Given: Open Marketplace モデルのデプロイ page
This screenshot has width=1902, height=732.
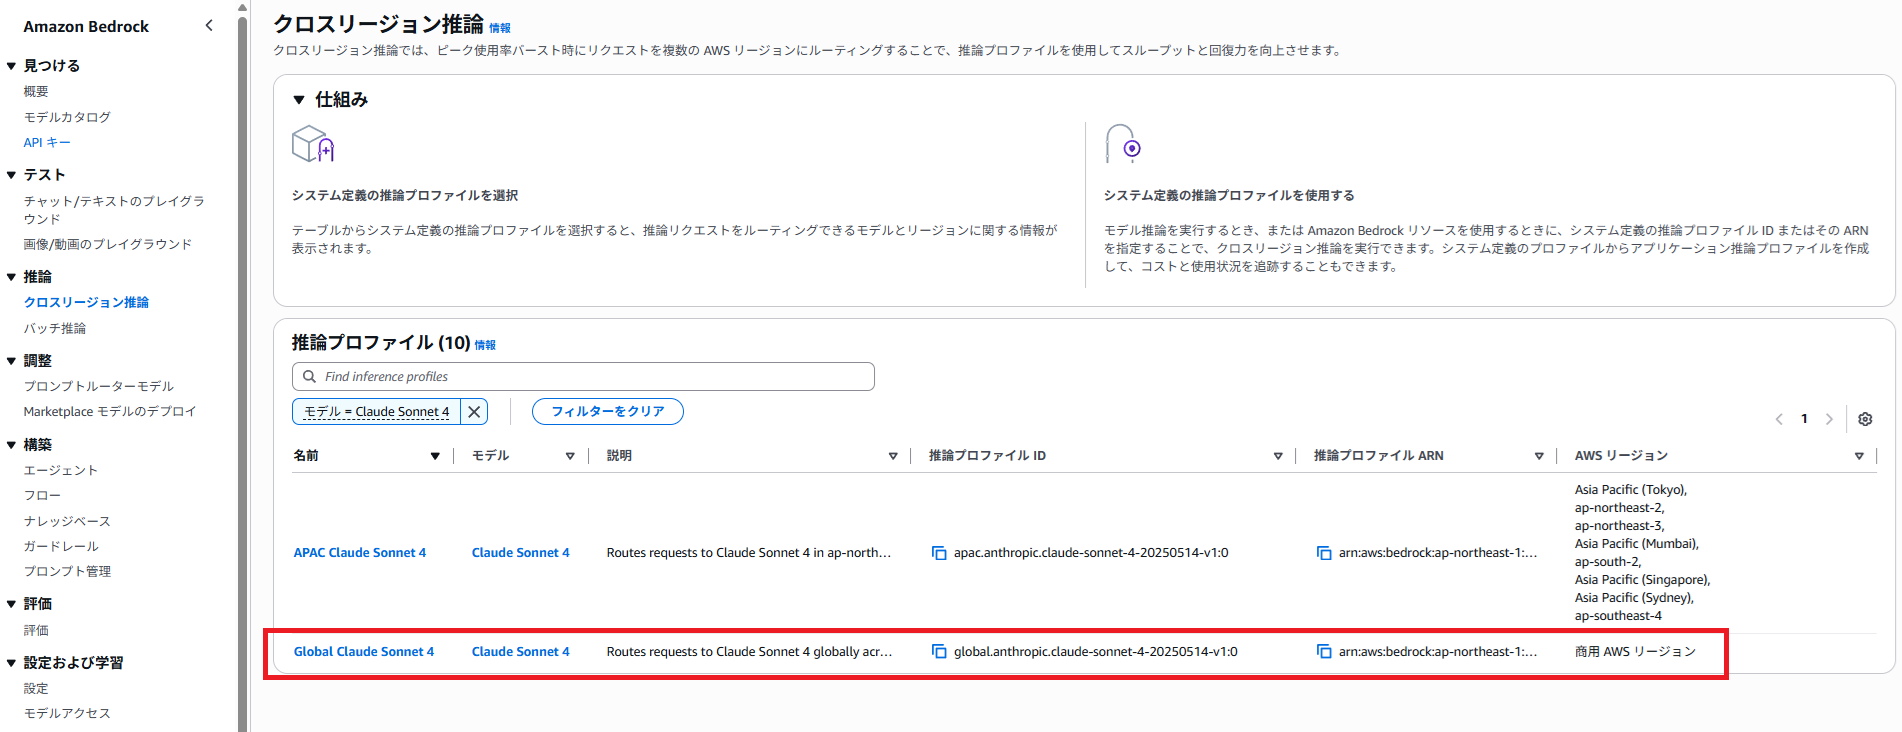Looking at the screenshot, I should pyautogui.click(x=110, y=411).
